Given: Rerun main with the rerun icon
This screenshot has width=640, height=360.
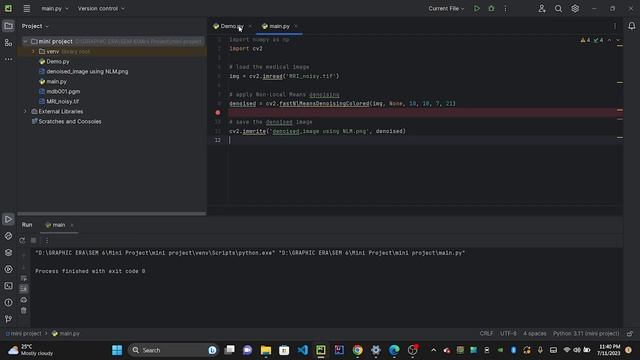Looking at the screenshot, I should pos(22,240).
